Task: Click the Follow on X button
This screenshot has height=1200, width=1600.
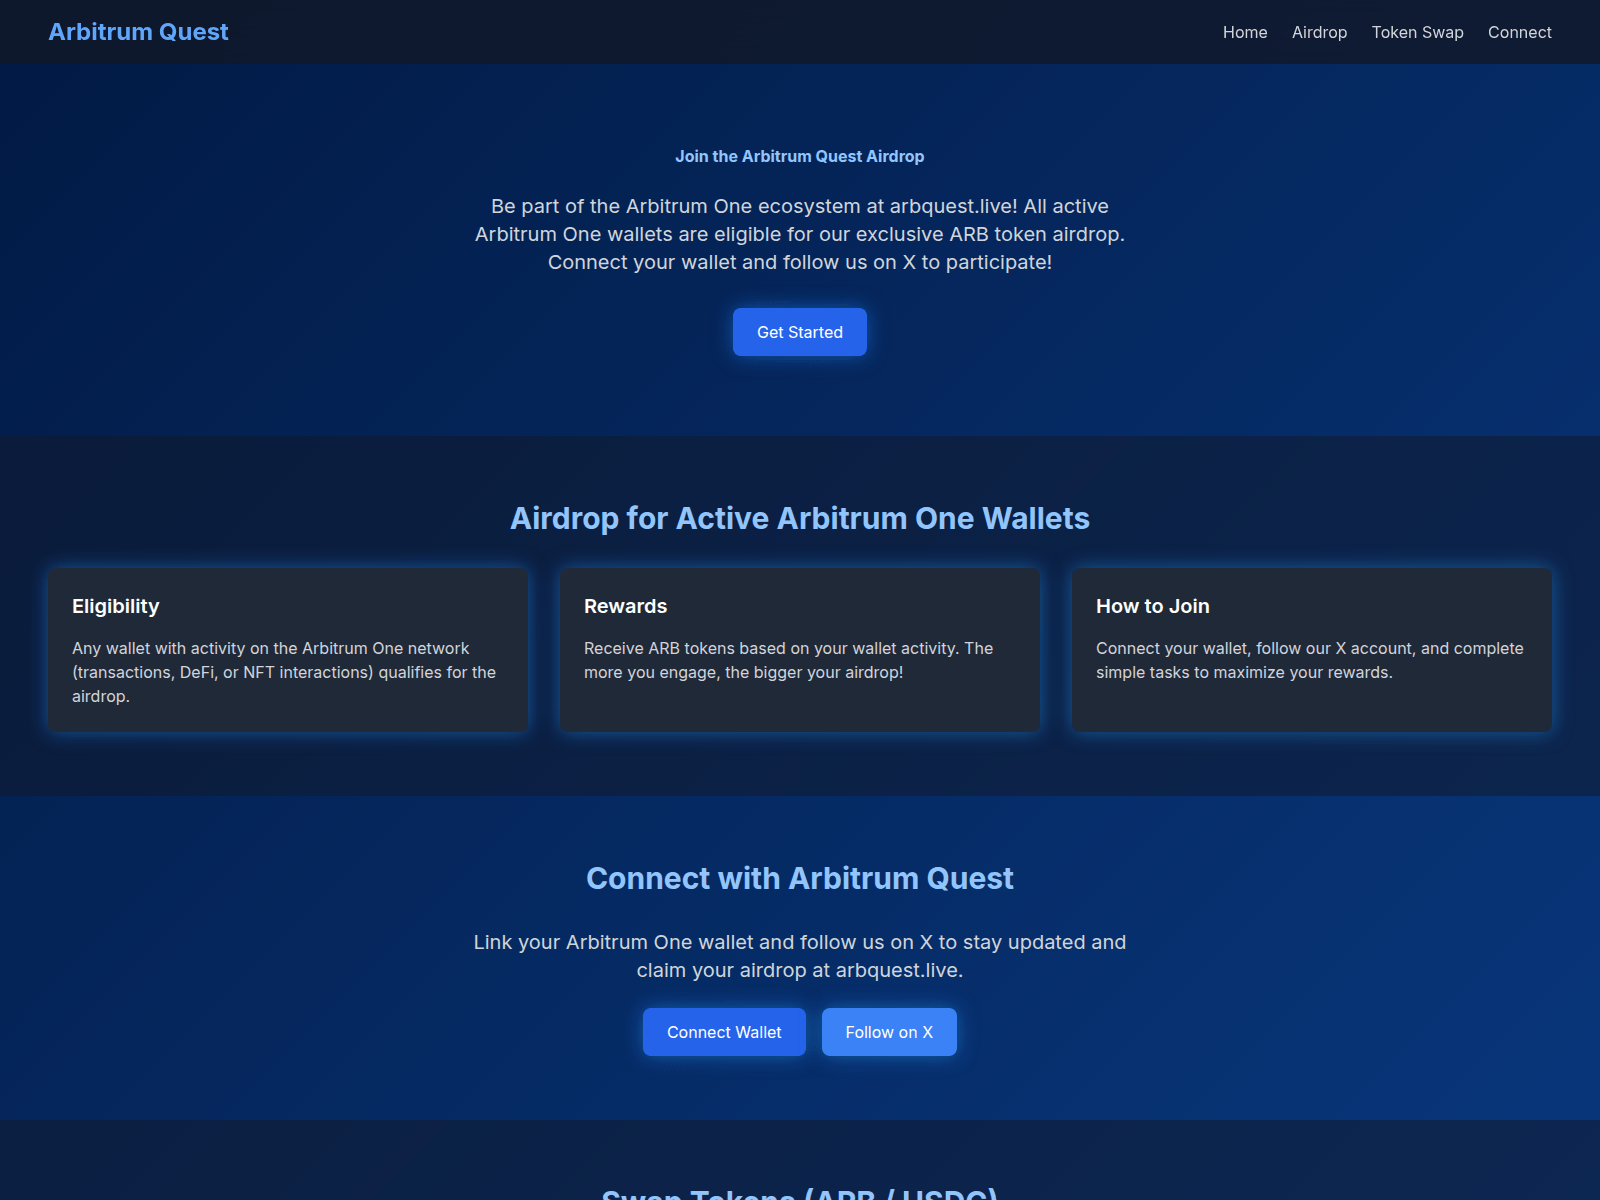Action: pos(889,1031)
